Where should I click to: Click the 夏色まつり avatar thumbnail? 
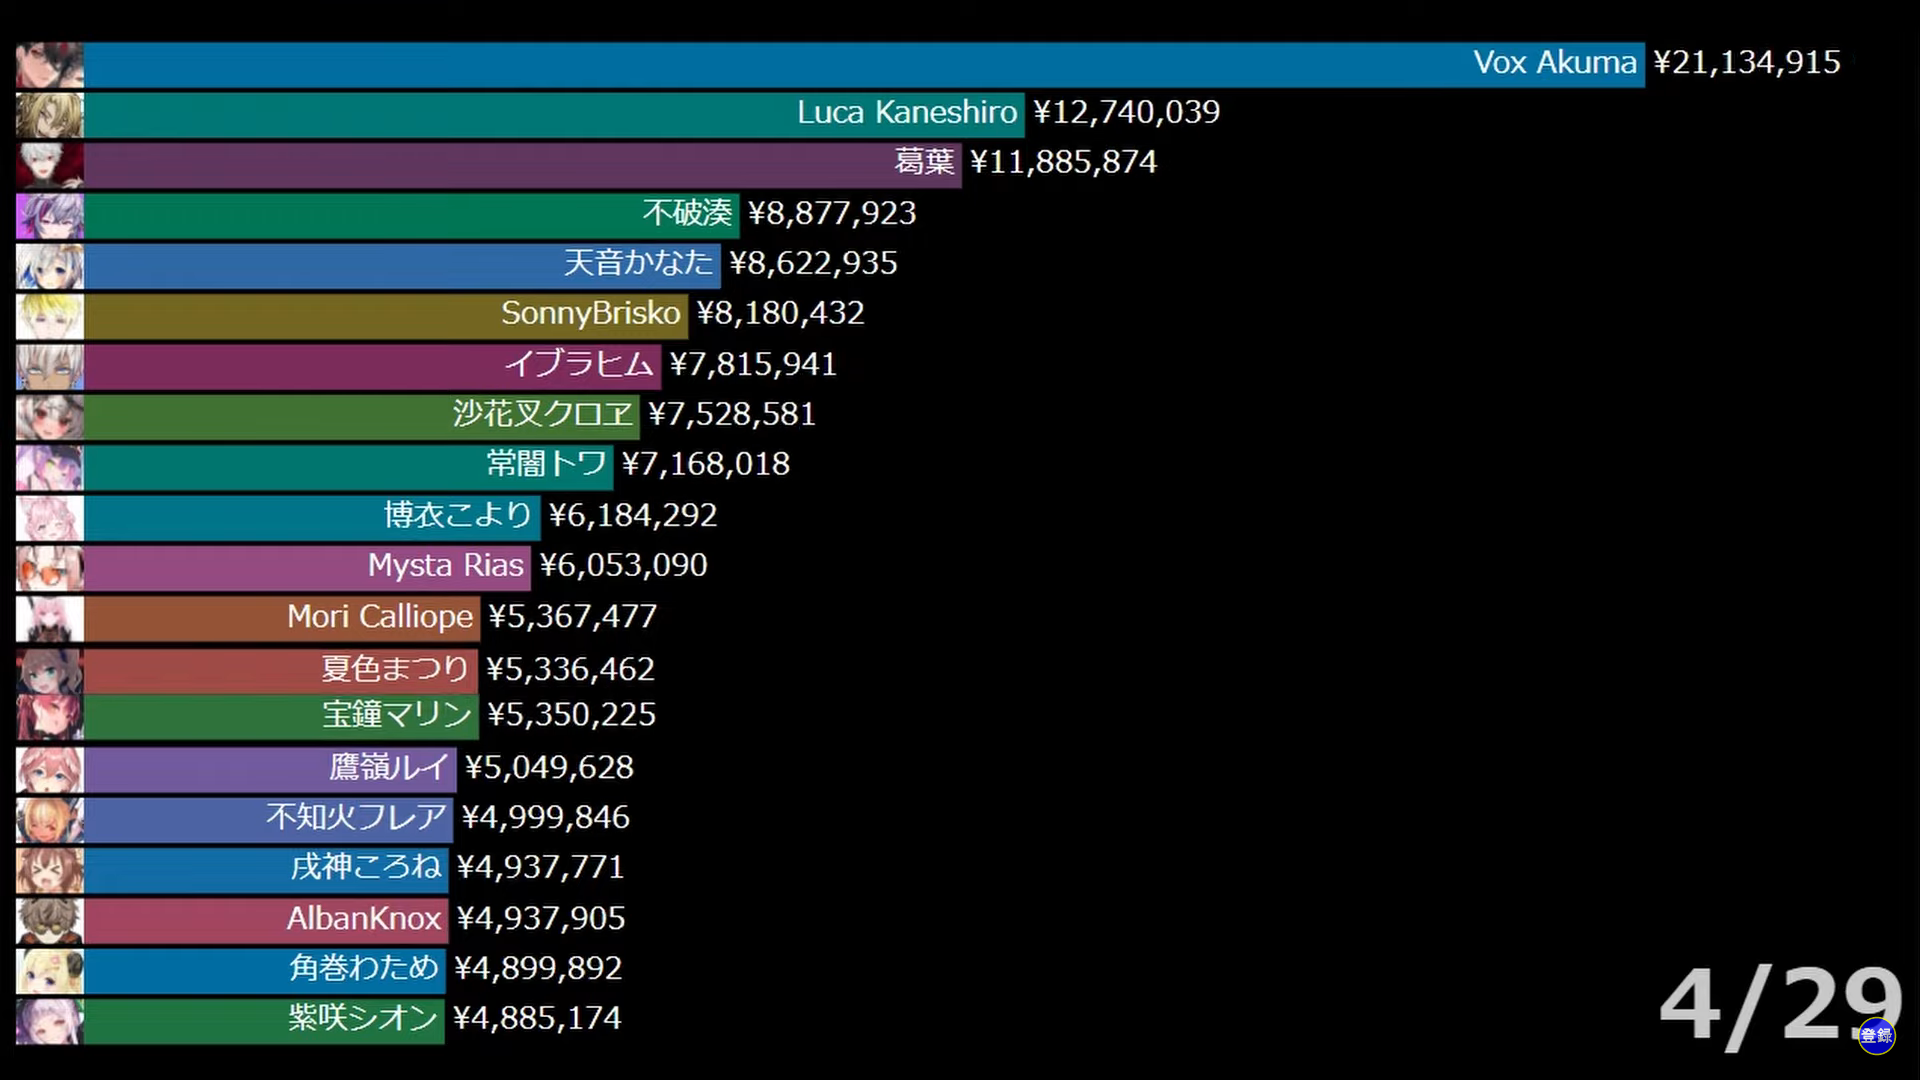49,671
